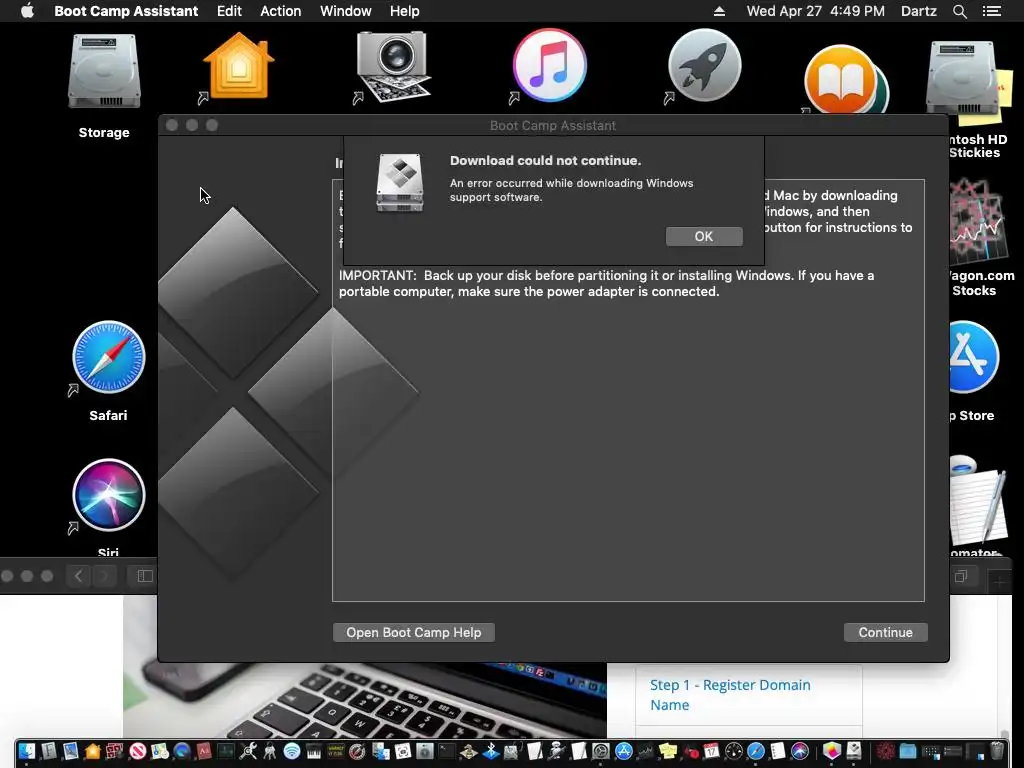Open Finder from the Dock

[x=27, y=751]
